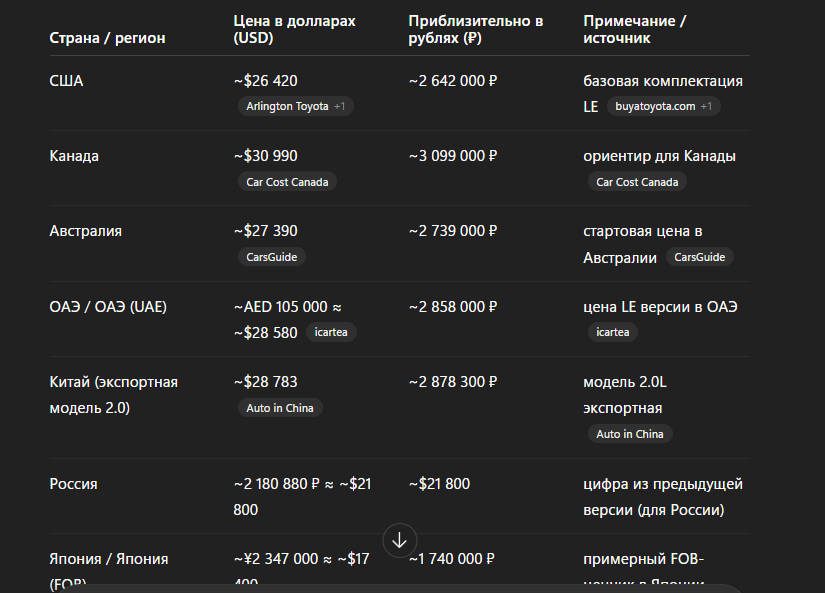Select the ~$26 420 price for США
The image size is (825, 593).
(x=266, y=81)
